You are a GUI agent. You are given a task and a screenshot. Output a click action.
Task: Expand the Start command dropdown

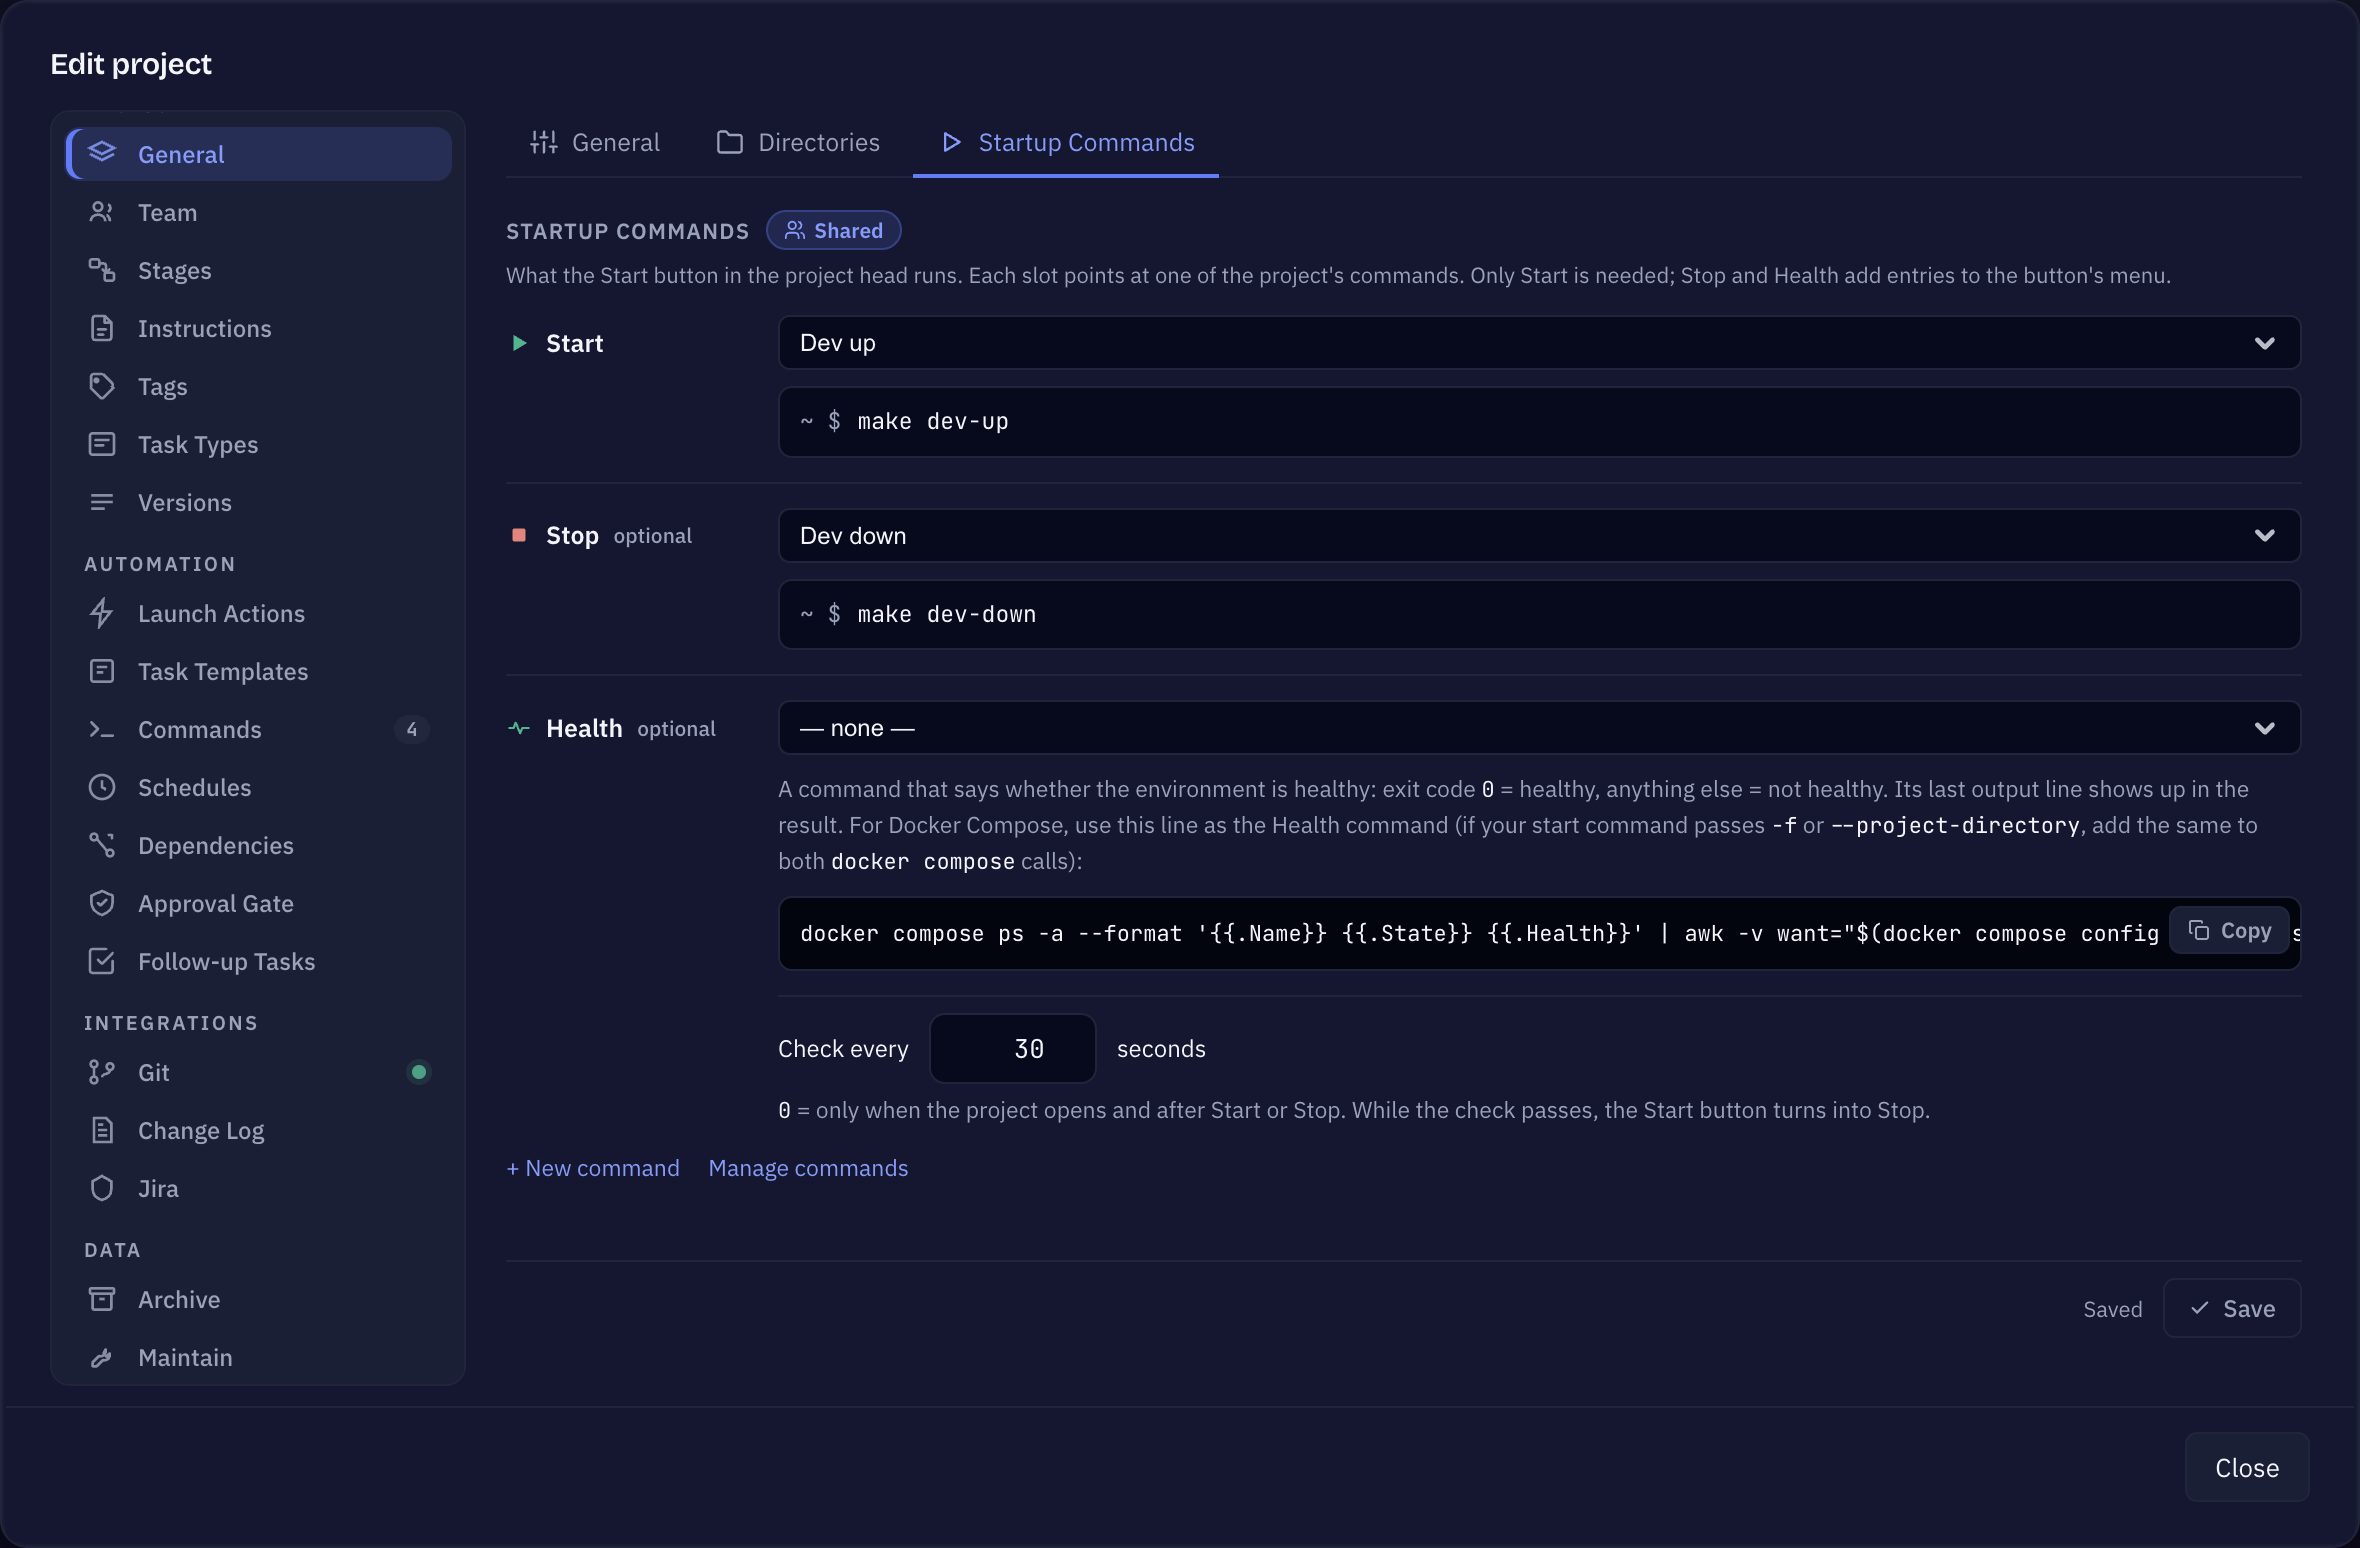pyautogui.click(x=1539, y=343)
